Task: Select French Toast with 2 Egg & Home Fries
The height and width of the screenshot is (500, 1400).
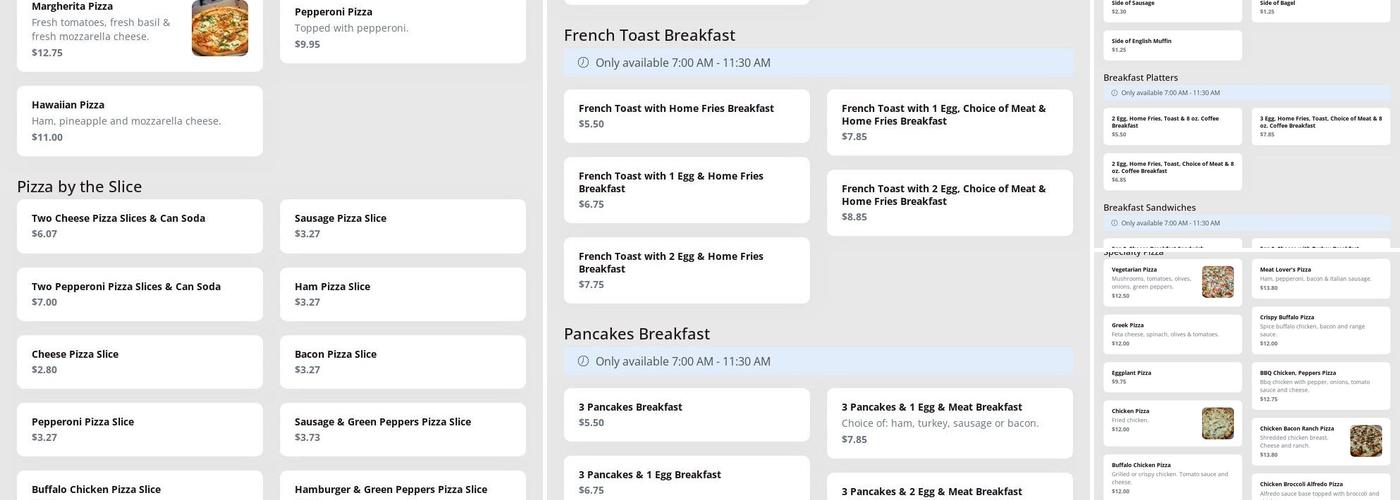Action: pos(686,270)
